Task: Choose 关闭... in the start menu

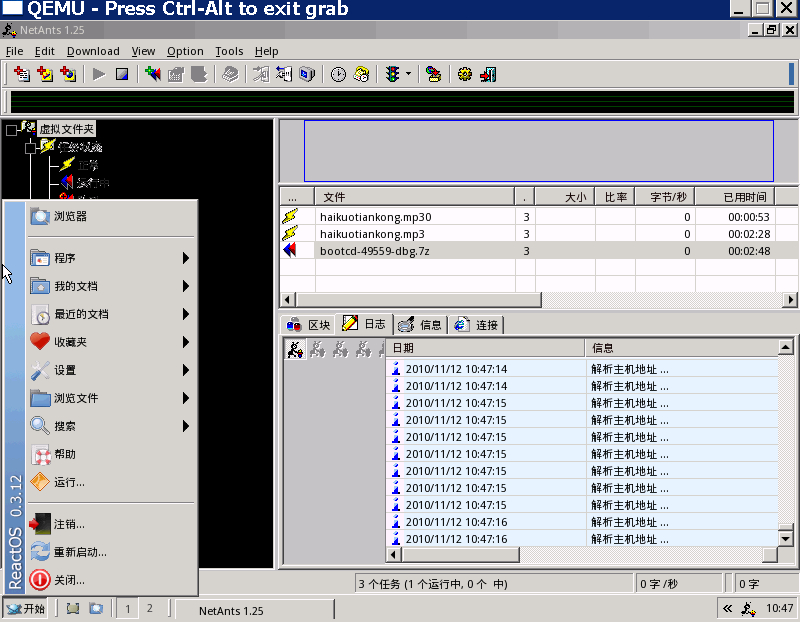Action: [x=111, y=580]
